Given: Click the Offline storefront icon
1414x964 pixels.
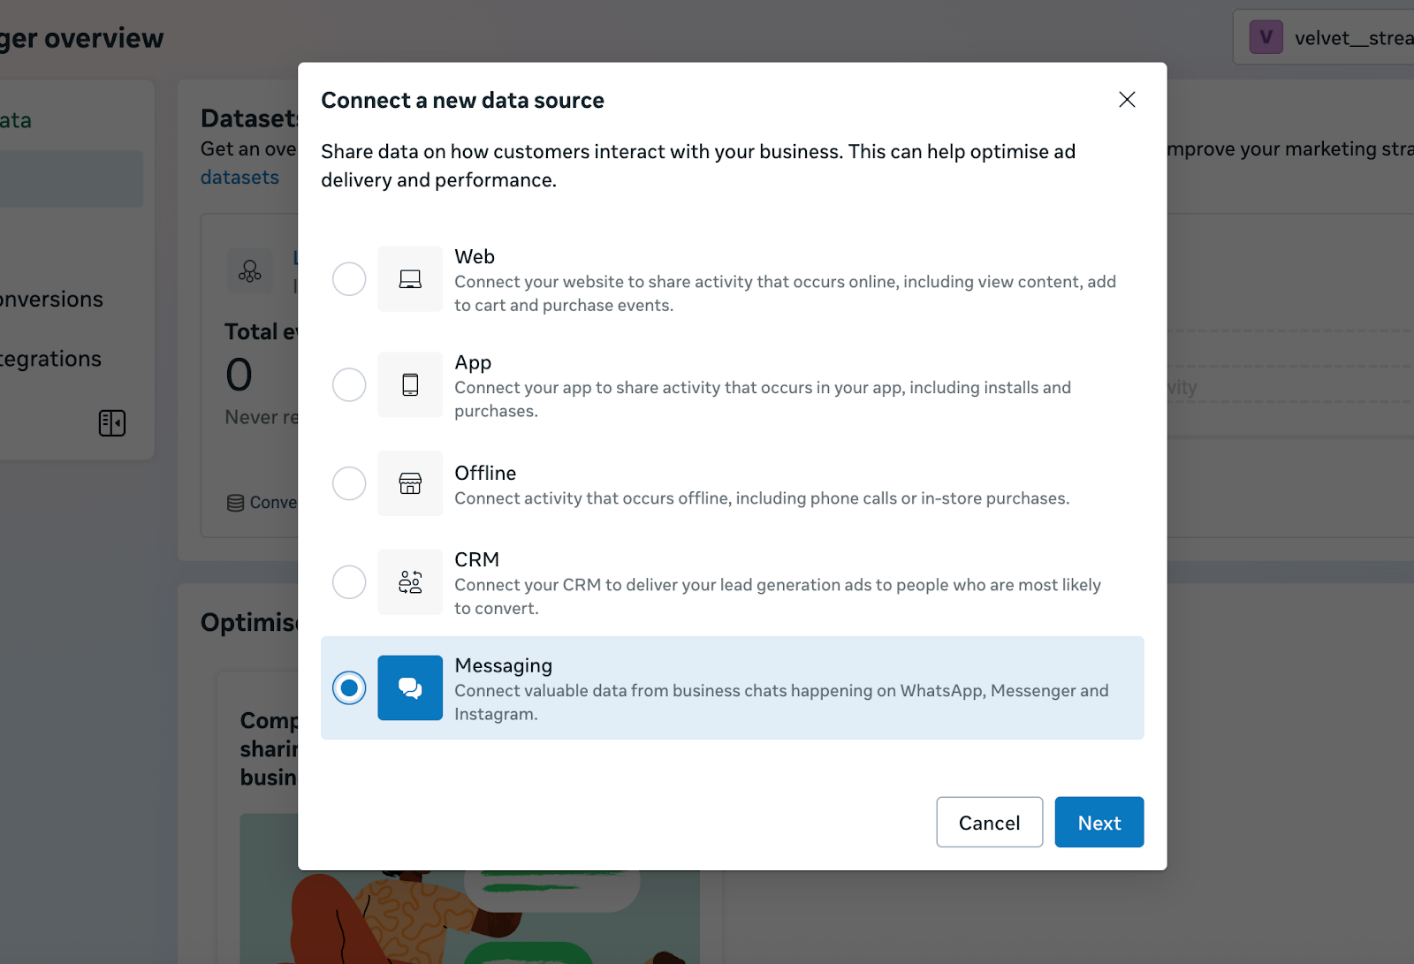Looking at the screenshot, I should (x=410, y=483).
